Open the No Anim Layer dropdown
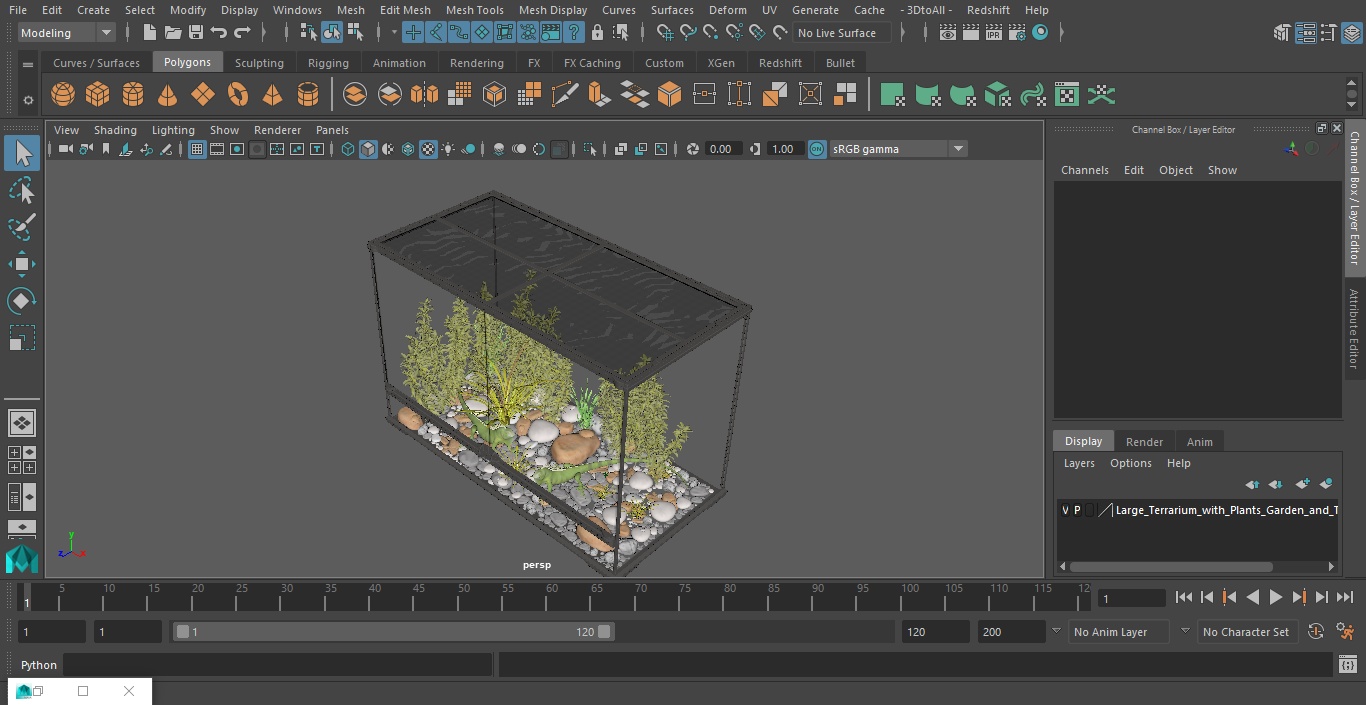This screenshot has height=705, width=1366. pos(1118,632)
